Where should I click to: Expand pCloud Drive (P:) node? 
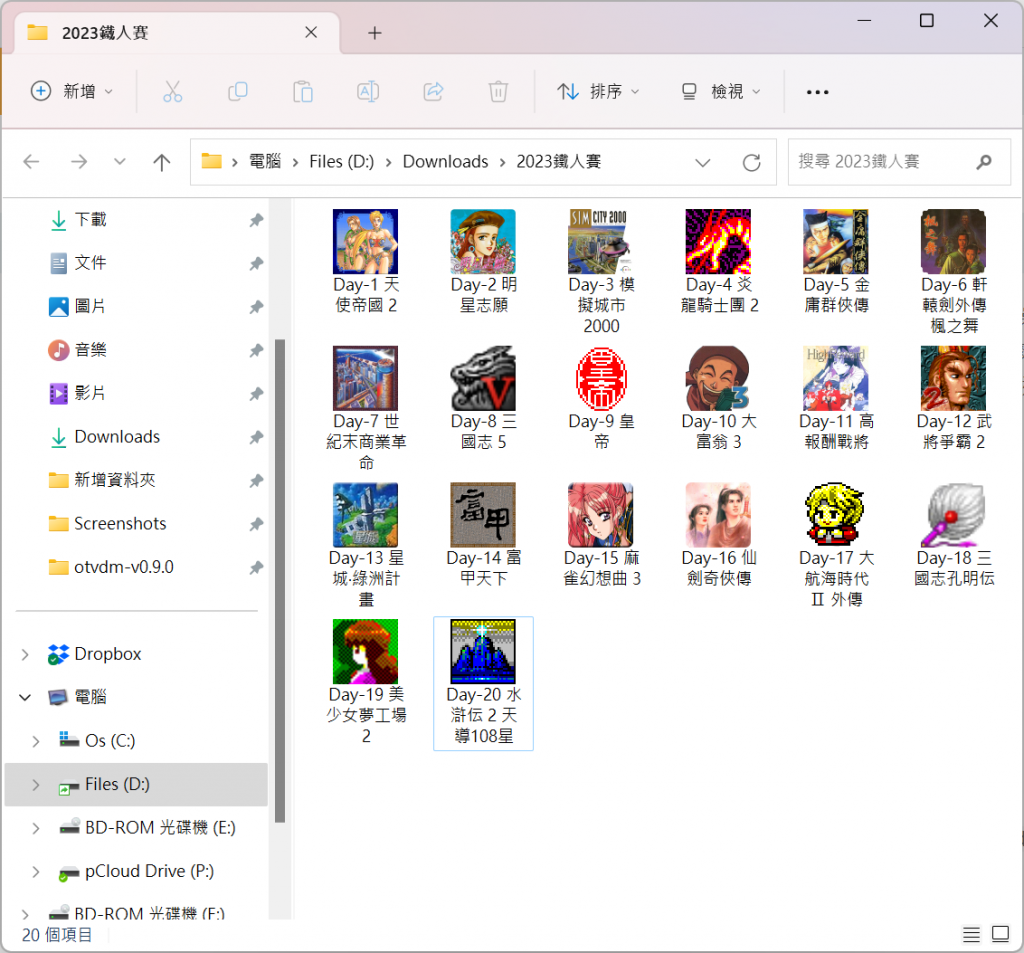pos(36,871)
